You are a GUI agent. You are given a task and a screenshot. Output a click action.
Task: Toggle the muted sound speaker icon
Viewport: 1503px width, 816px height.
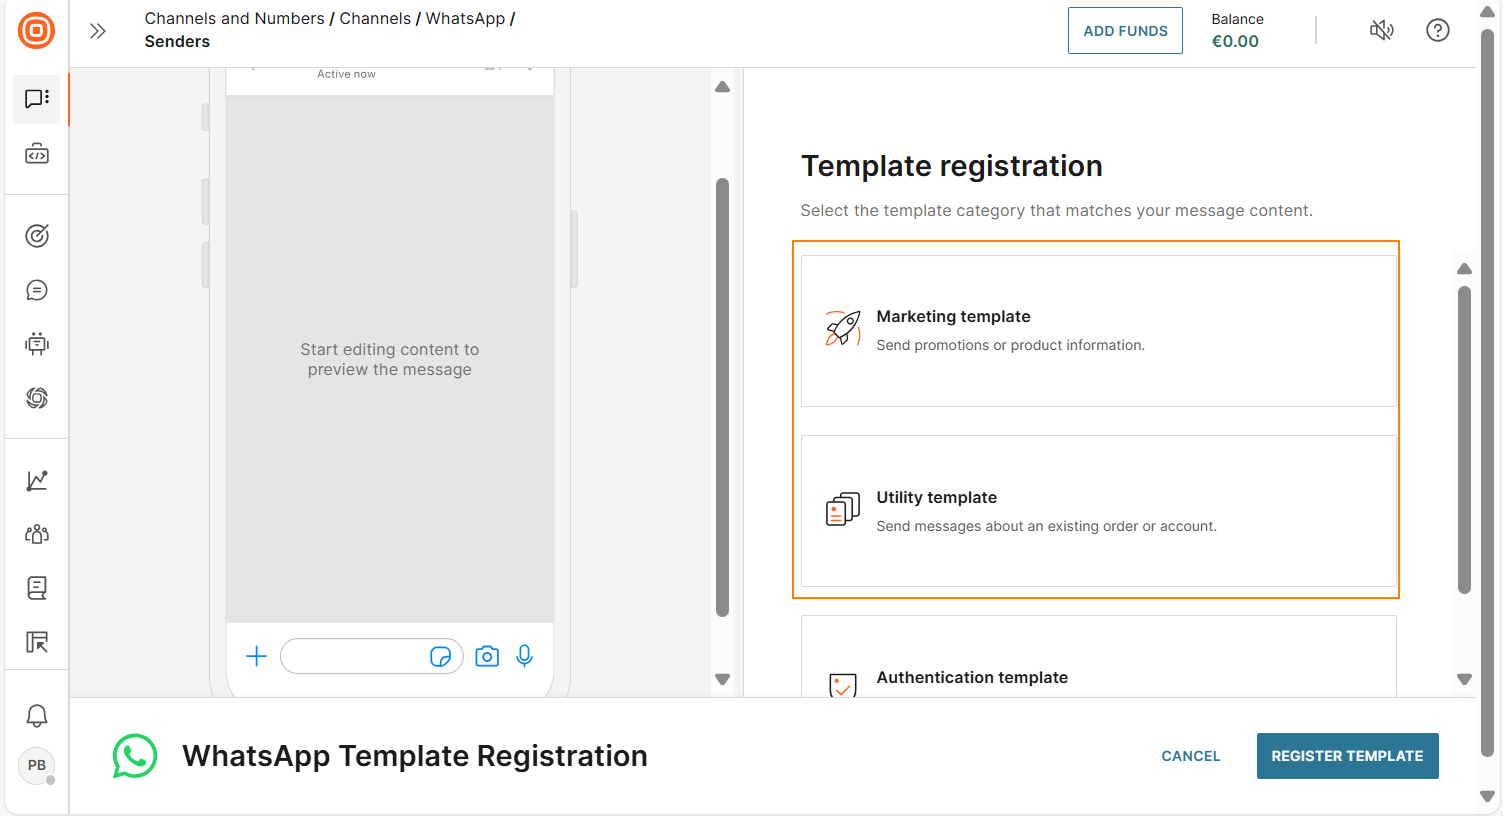[1381, 30]
